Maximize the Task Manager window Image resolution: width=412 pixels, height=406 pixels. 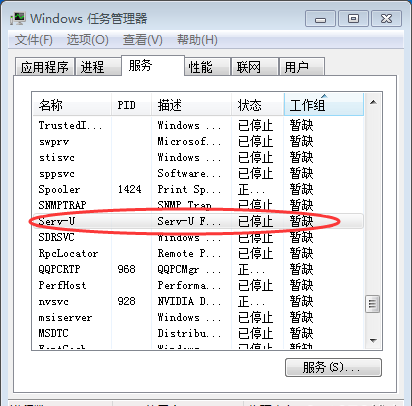pos(353,19)
